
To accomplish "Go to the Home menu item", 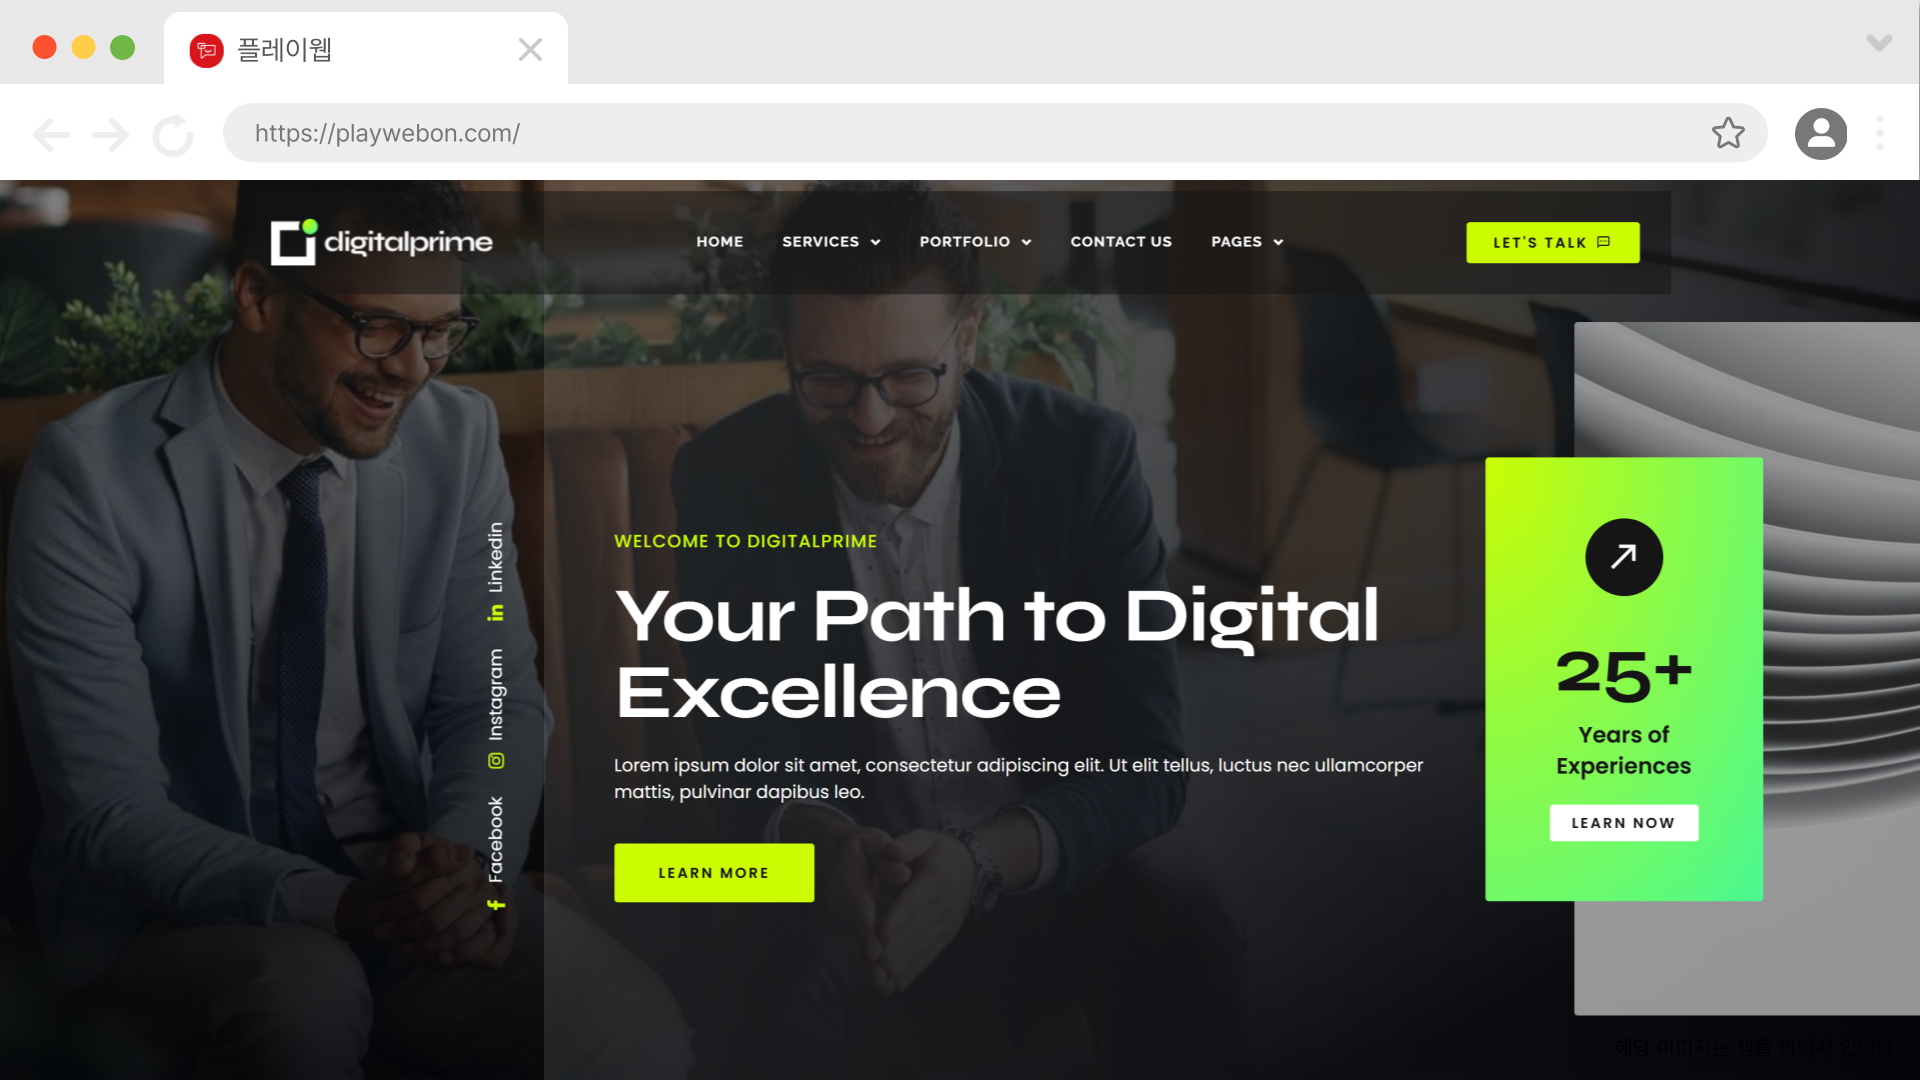I will [x=720, y=242].
